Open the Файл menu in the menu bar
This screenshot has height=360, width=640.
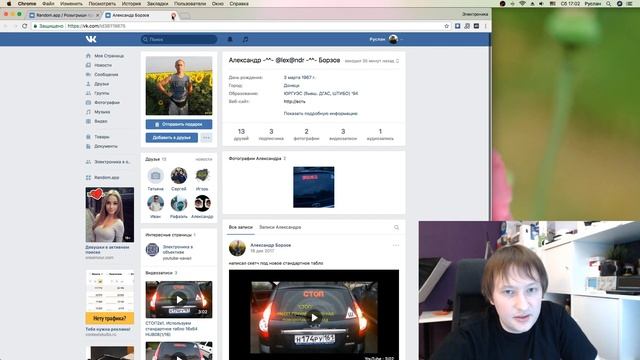pos(48,3)
